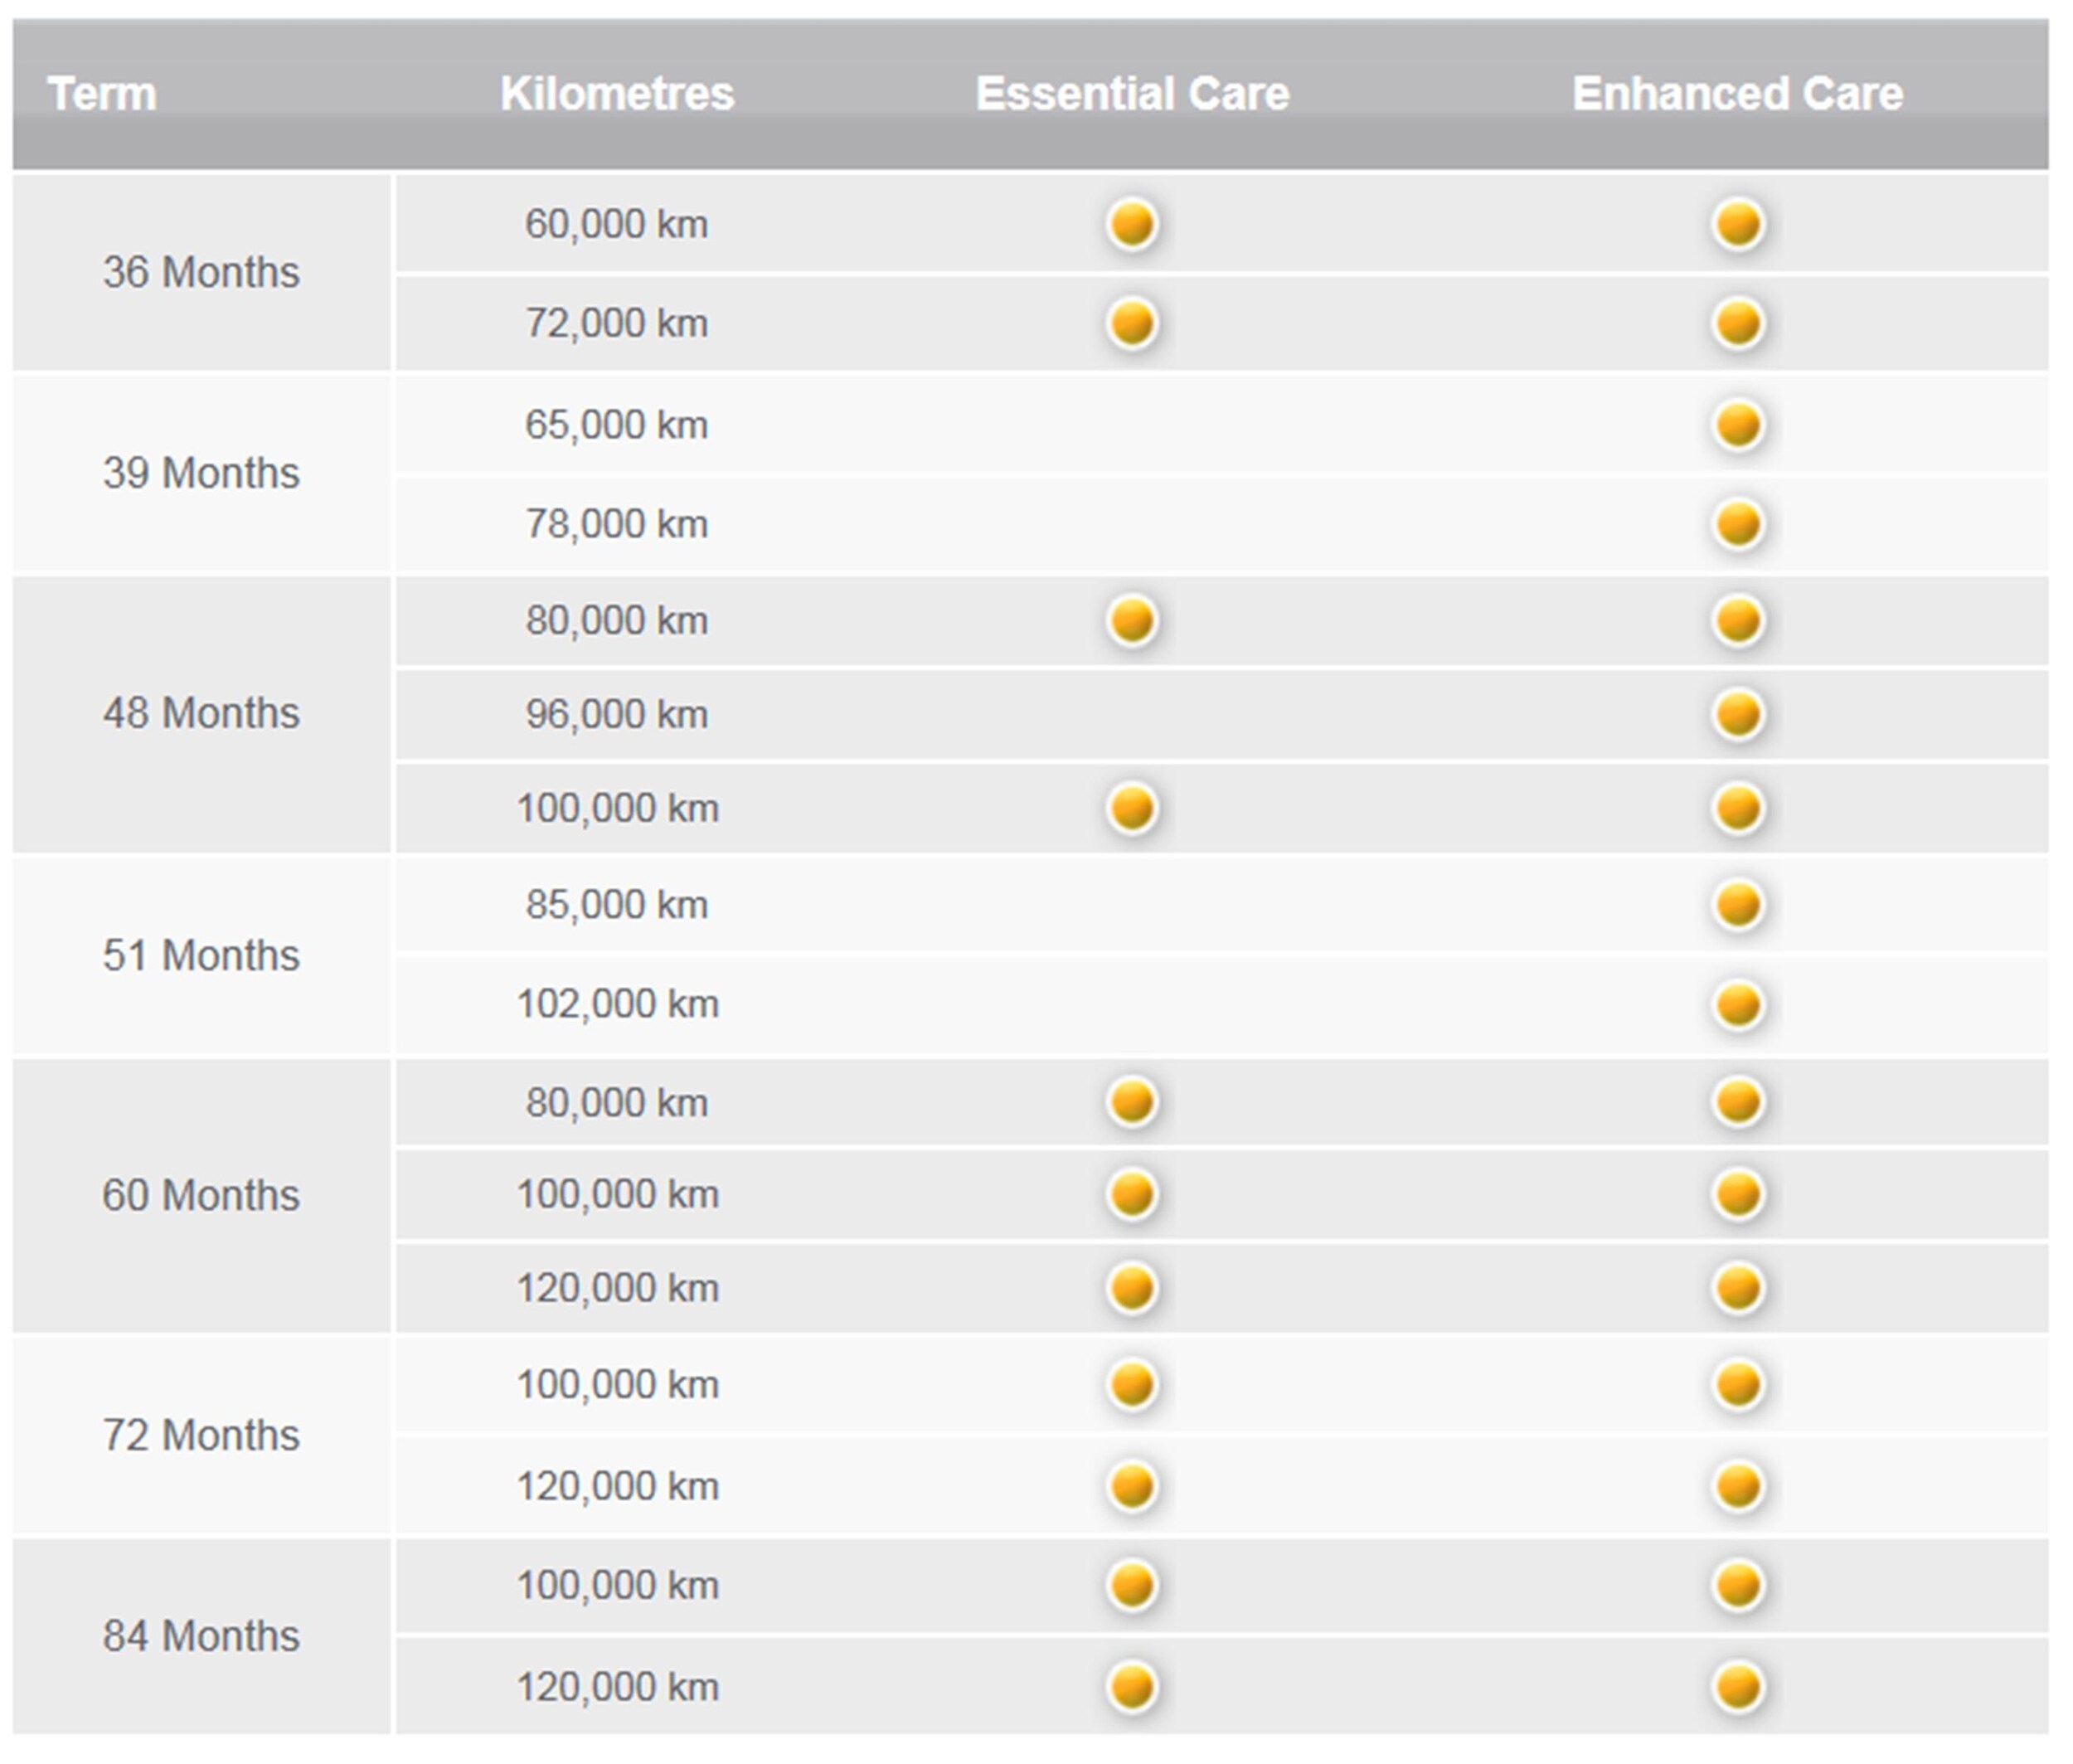Click the 102,000 km cell
This screenshot has height=1764, width=2073.
pos(617,1004)
